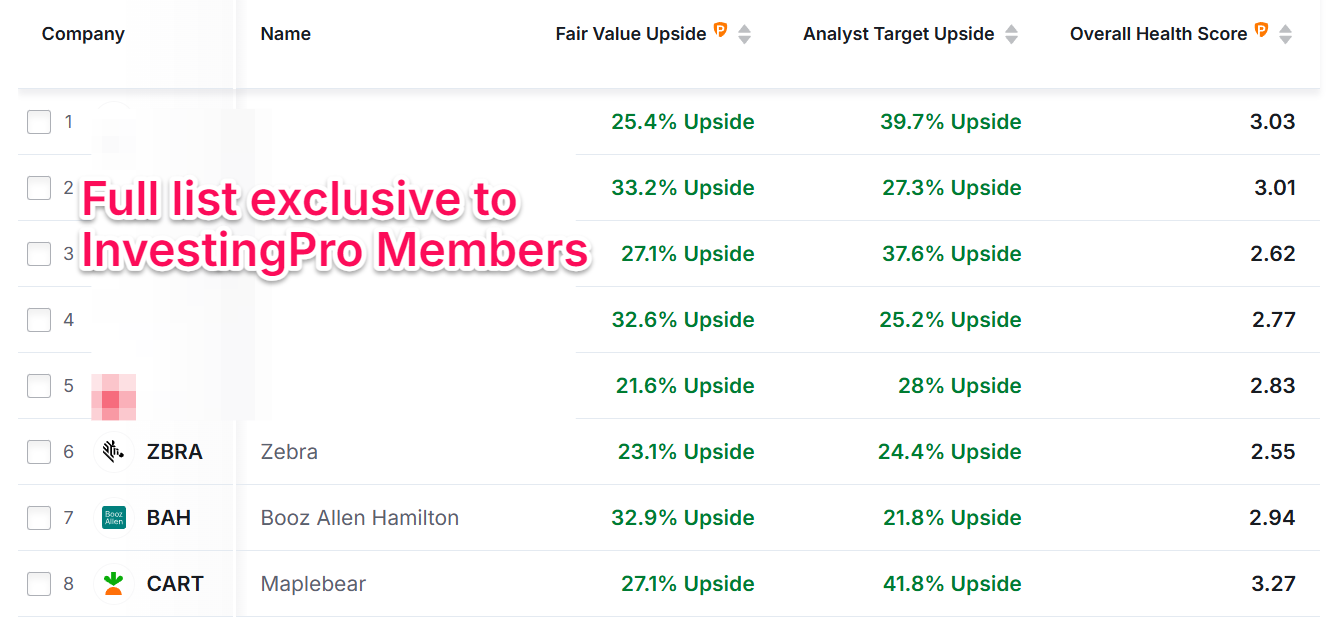The image size is (1343, 632).
Task: Open the Booz Allen Hamilton name link
Action: [x=359, y=518]
